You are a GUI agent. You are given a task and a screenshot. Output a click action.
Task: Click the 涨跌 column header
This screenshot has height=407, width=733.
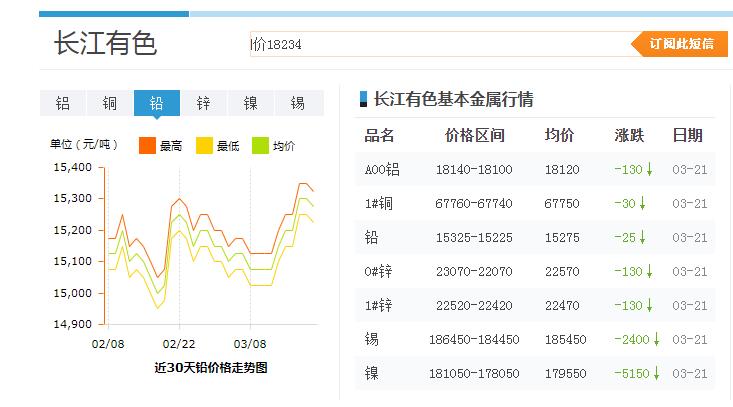(x=629, y=136)
